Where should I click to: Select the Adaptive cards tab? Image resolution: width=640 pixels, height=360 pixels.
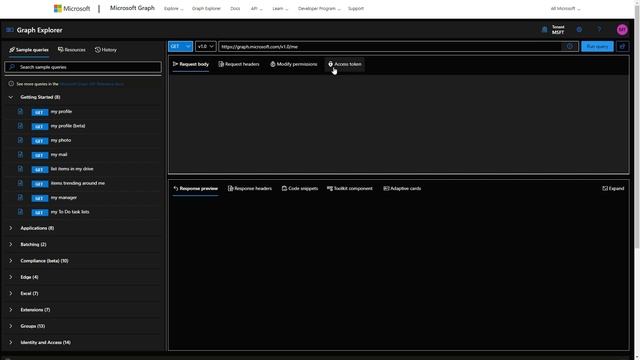pos(402,189)
